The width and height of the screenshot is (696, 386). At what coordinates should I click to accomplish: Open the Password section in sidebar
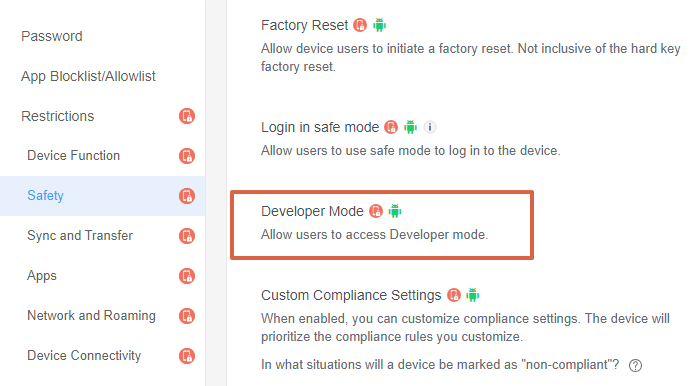[52, 36]
